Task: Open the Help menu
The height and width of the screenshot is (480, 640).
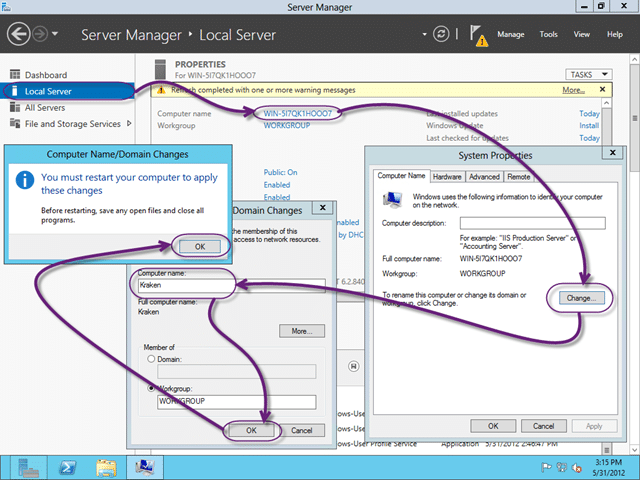Action: 615,34
